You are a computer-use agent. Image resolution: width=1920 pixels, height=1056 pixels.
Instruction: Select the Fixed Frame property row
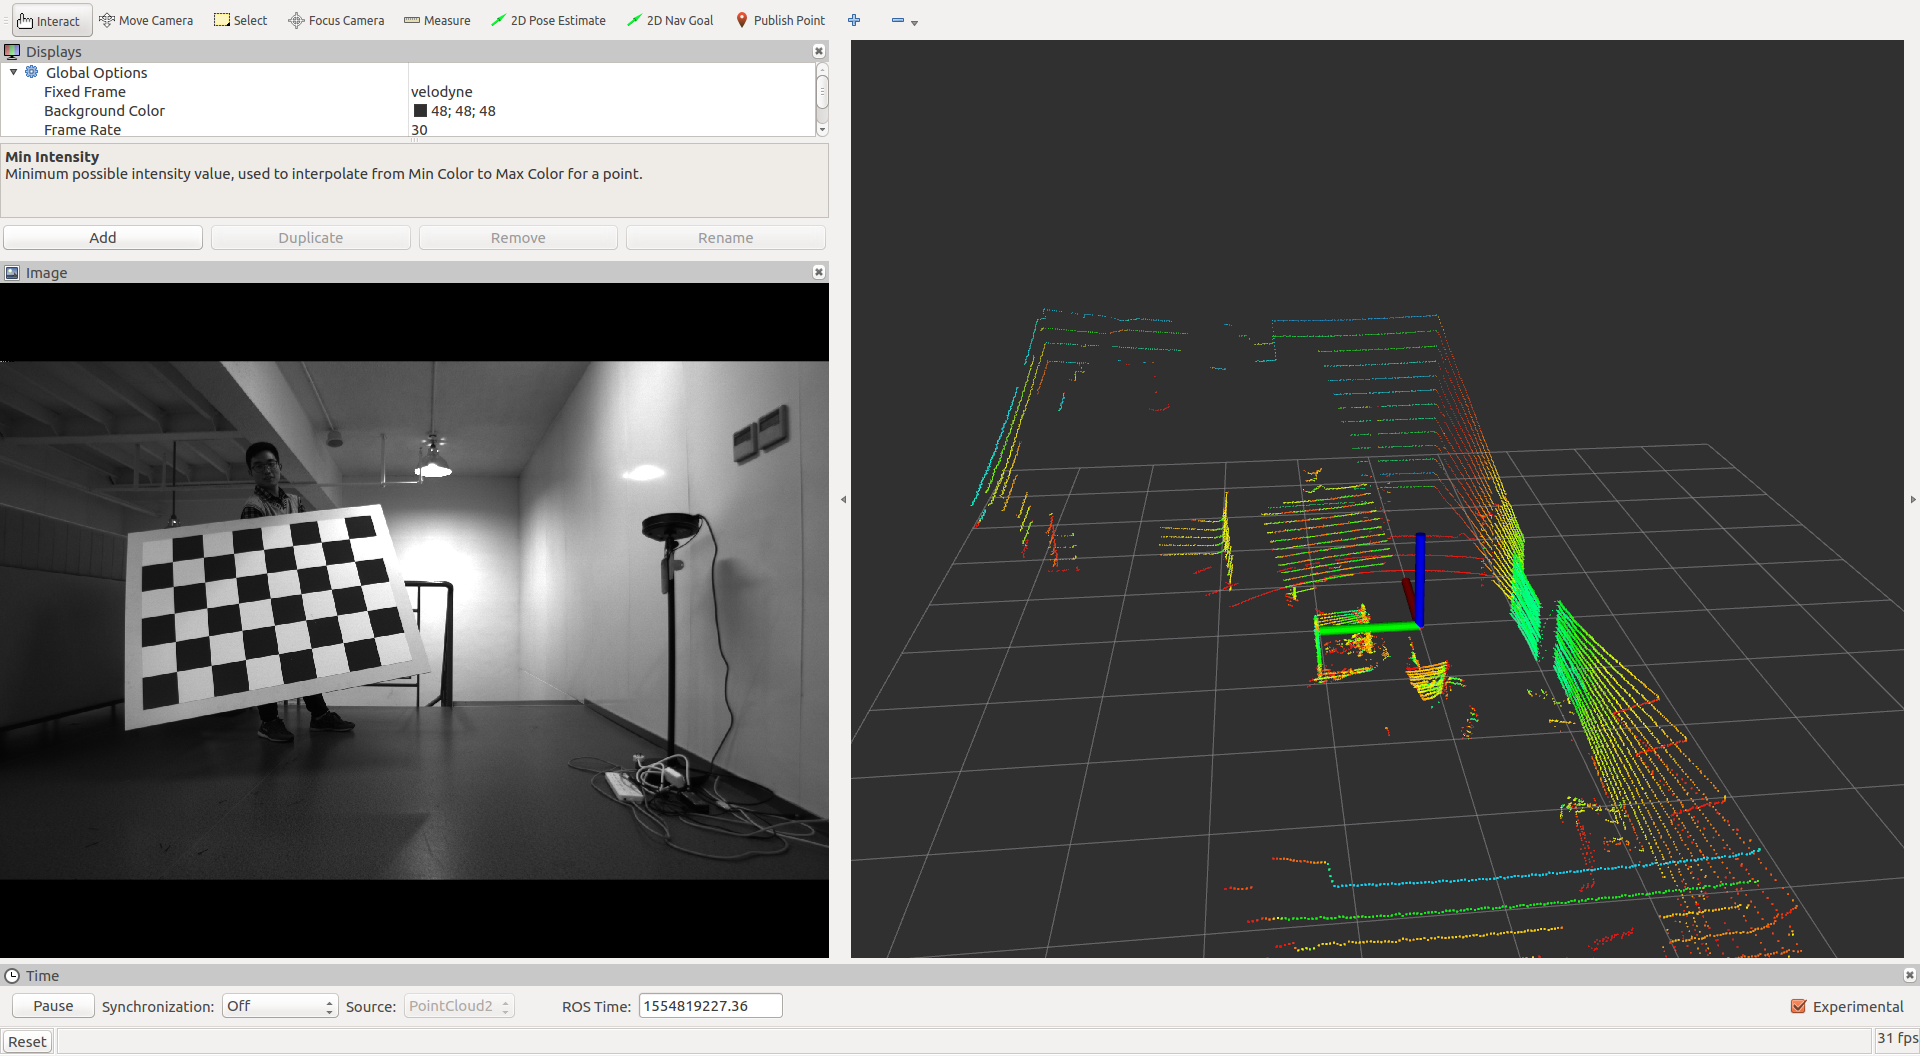[408, 91]
